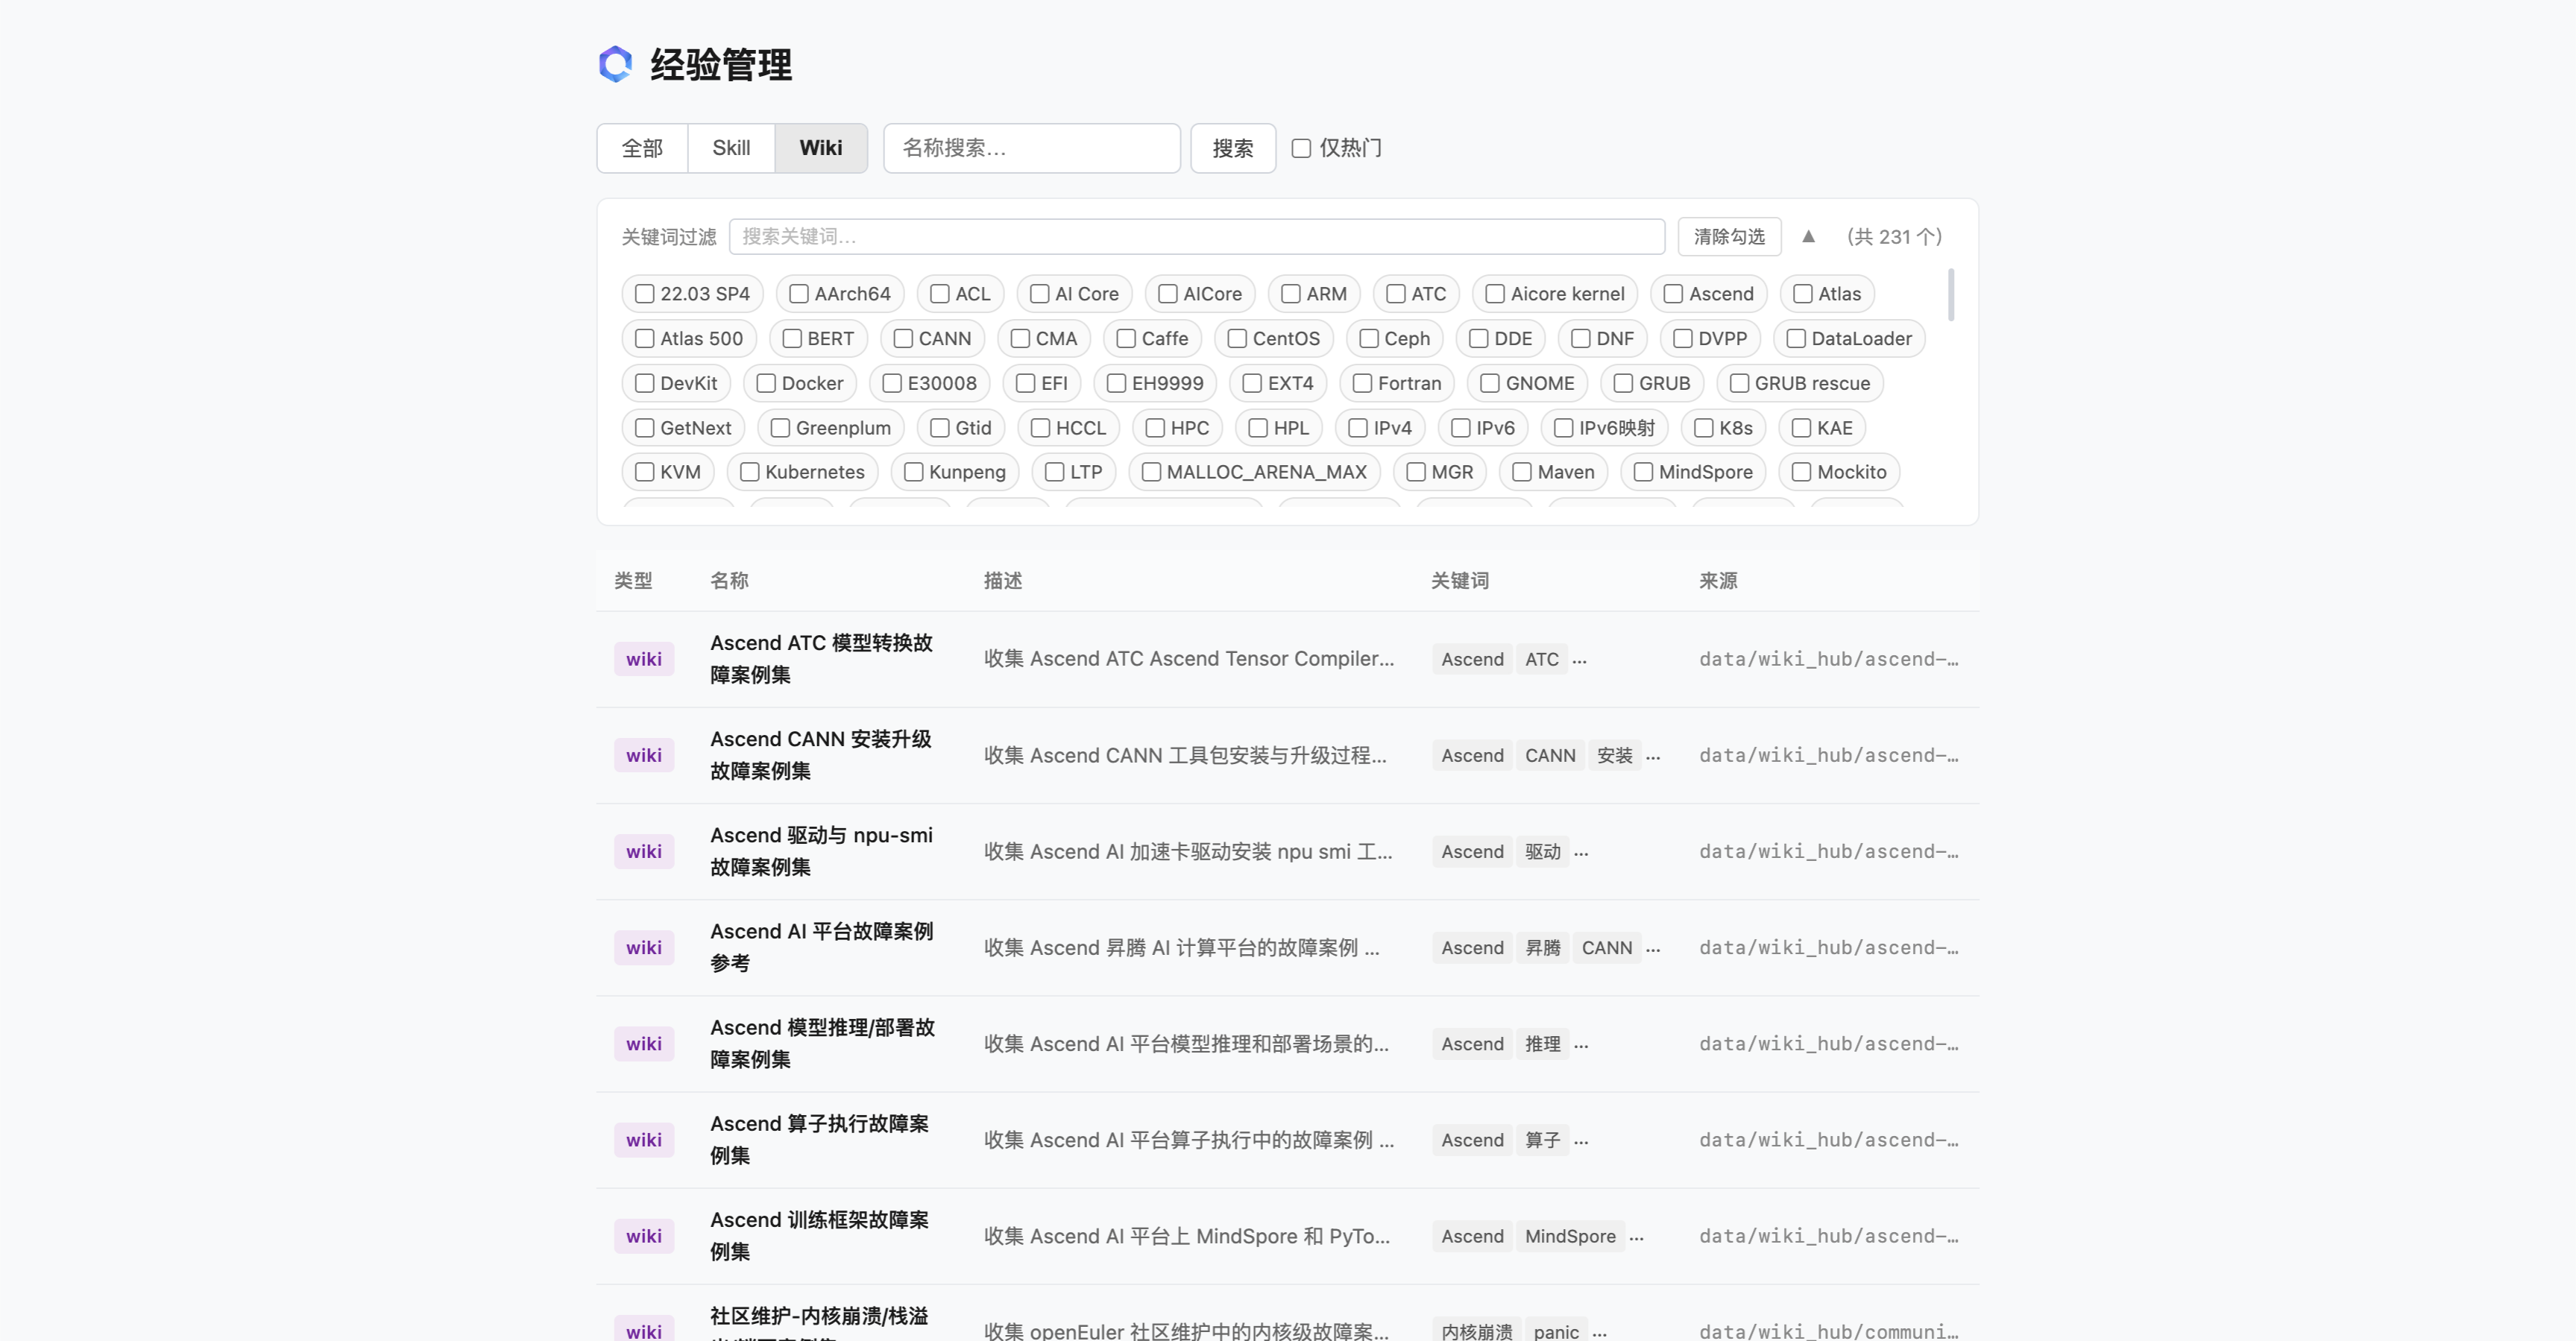Check the 22.03 SP4 keyword
Screen dimensions: 2576x1341
pos(645,294)
